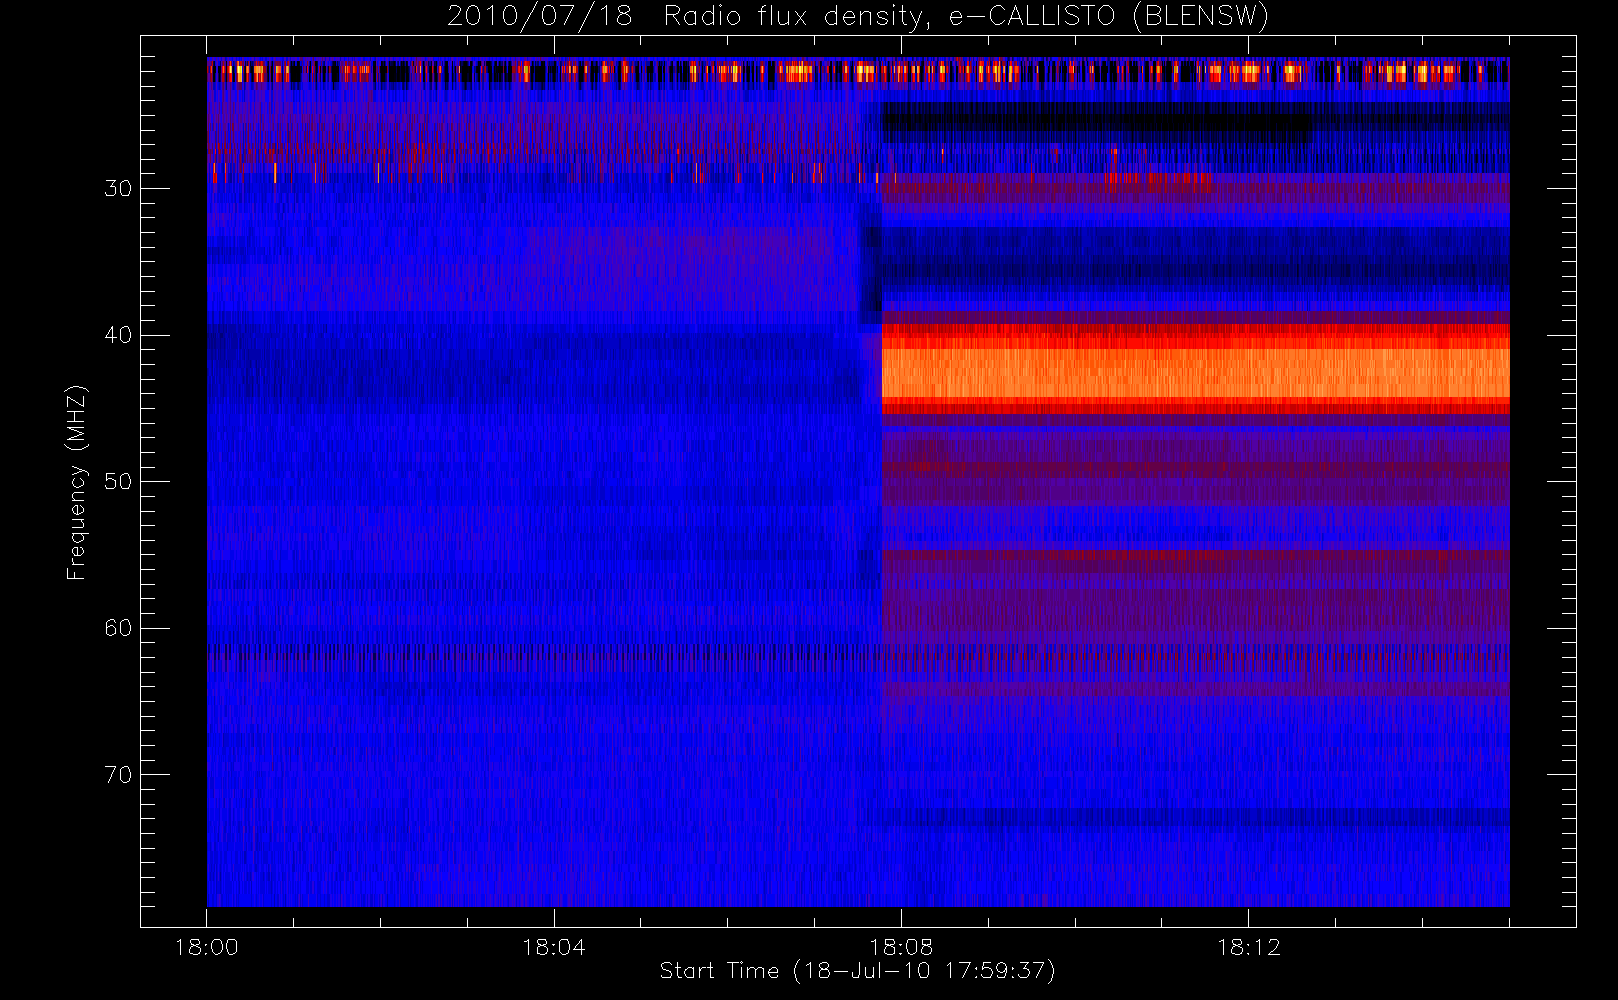Click the "40" frequency tick label
The image size is (1618, 1000).
(118, 335)
